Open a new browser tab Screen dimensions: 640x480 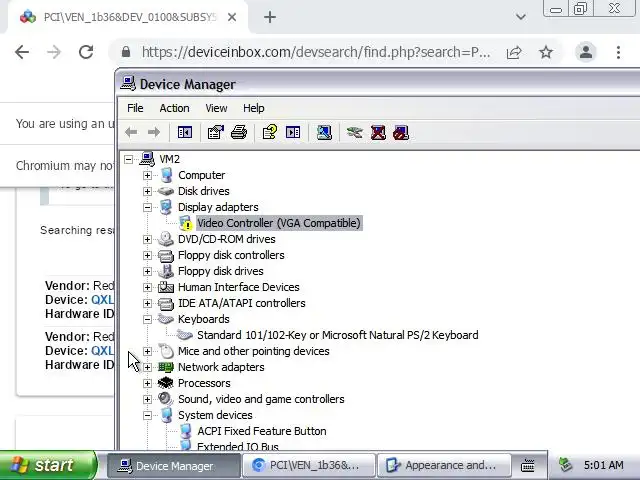point(270,17)
